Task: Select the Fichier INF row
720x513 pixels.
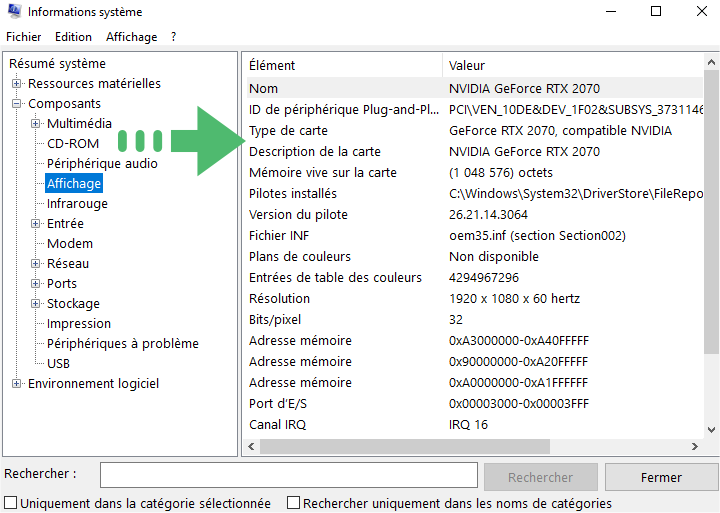Action: [x=475, y=236]
